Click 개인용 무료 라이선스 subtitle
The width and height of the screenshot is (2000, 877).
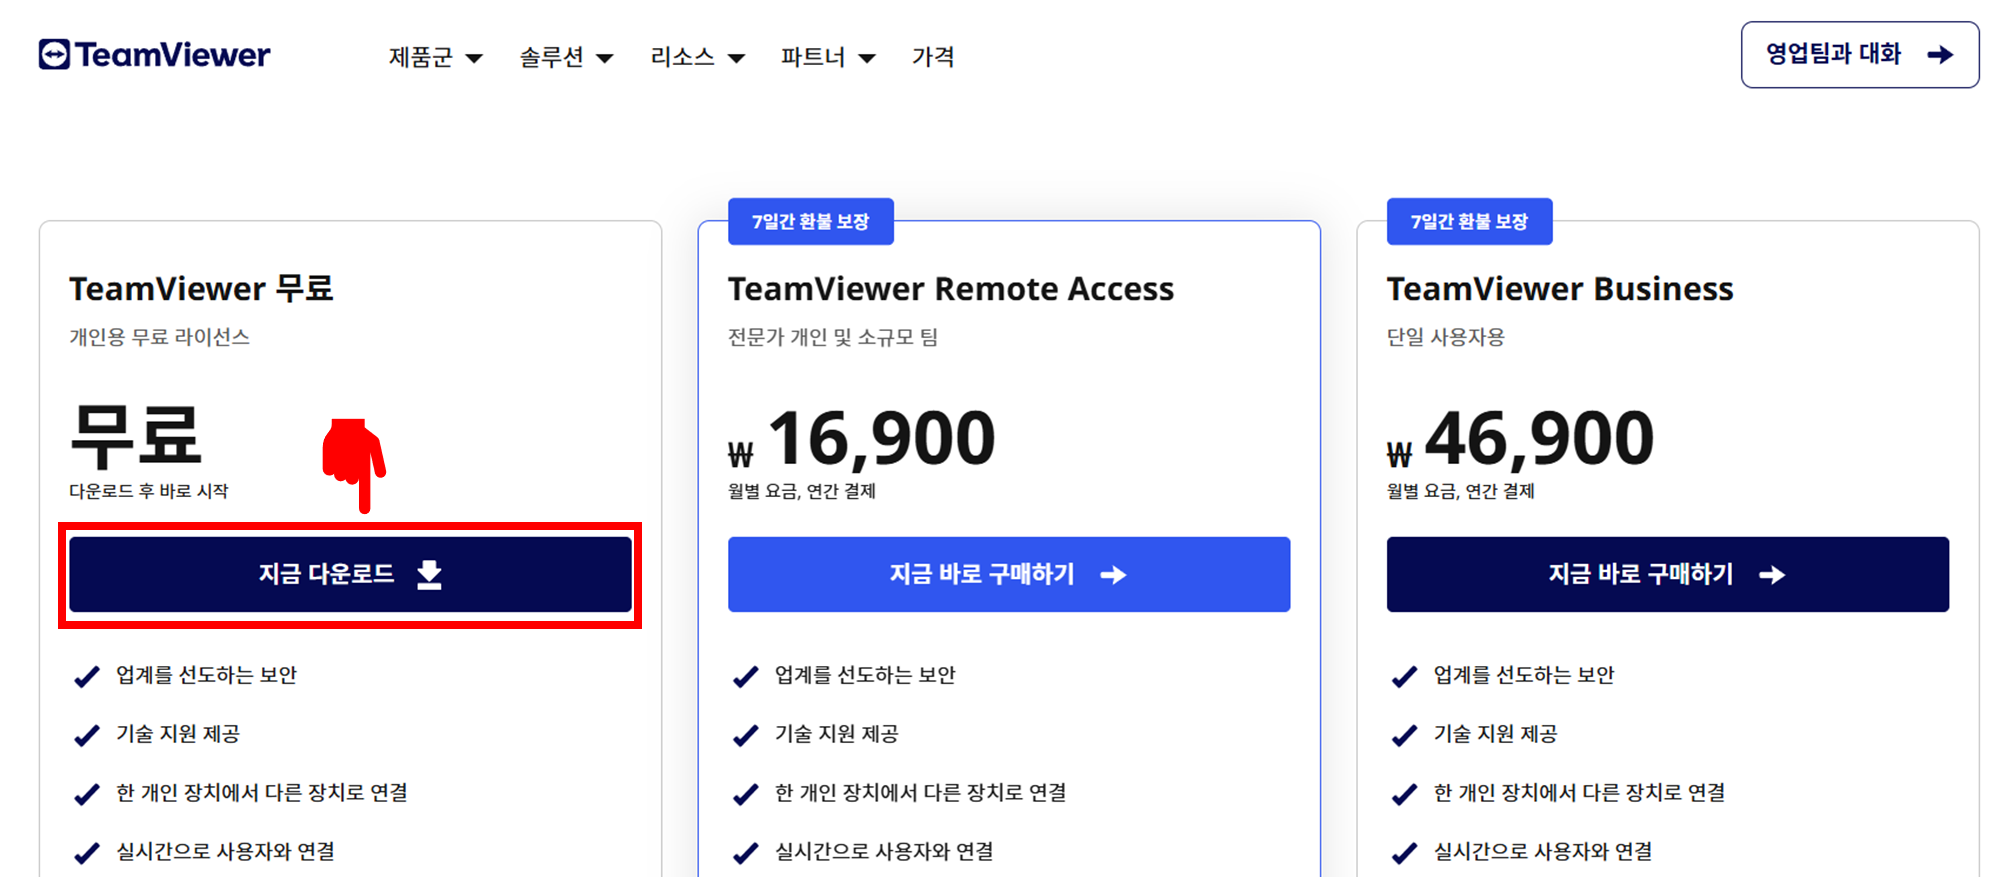[x=159, y=337]
